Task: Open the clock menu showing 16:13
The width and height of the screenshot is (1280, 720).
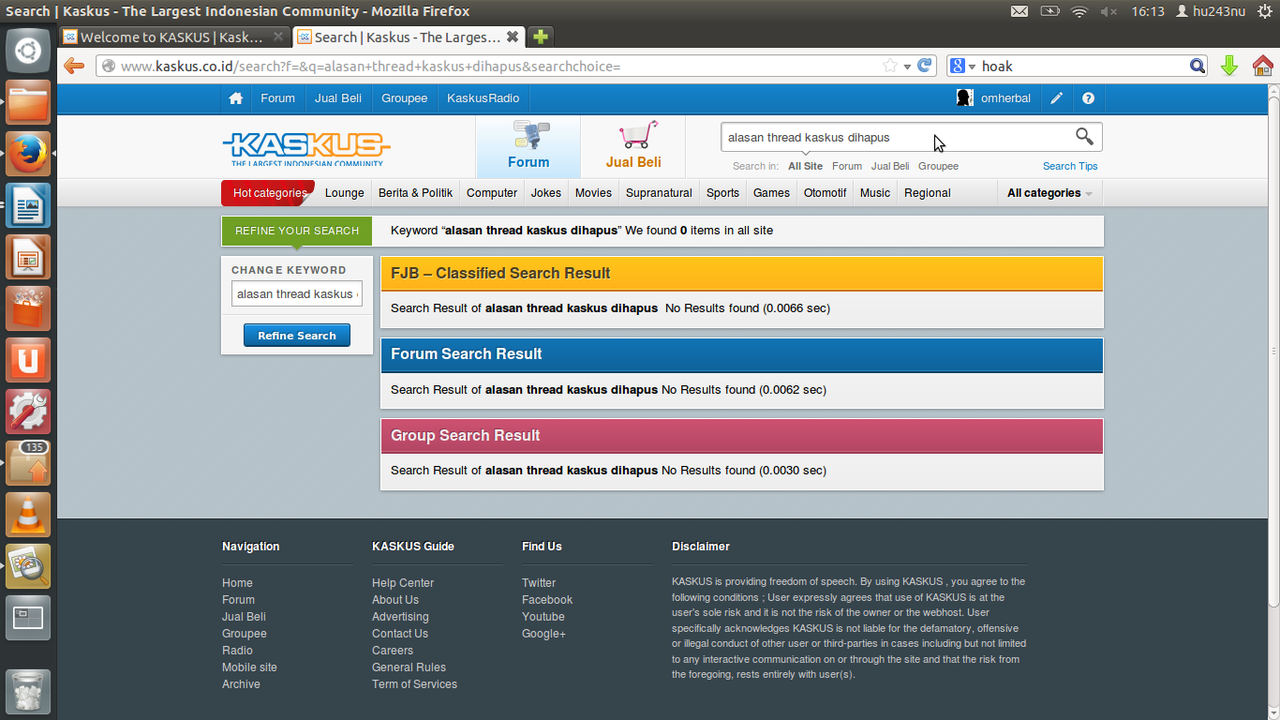Action: pyautogui.click(x=1148, y=11)
